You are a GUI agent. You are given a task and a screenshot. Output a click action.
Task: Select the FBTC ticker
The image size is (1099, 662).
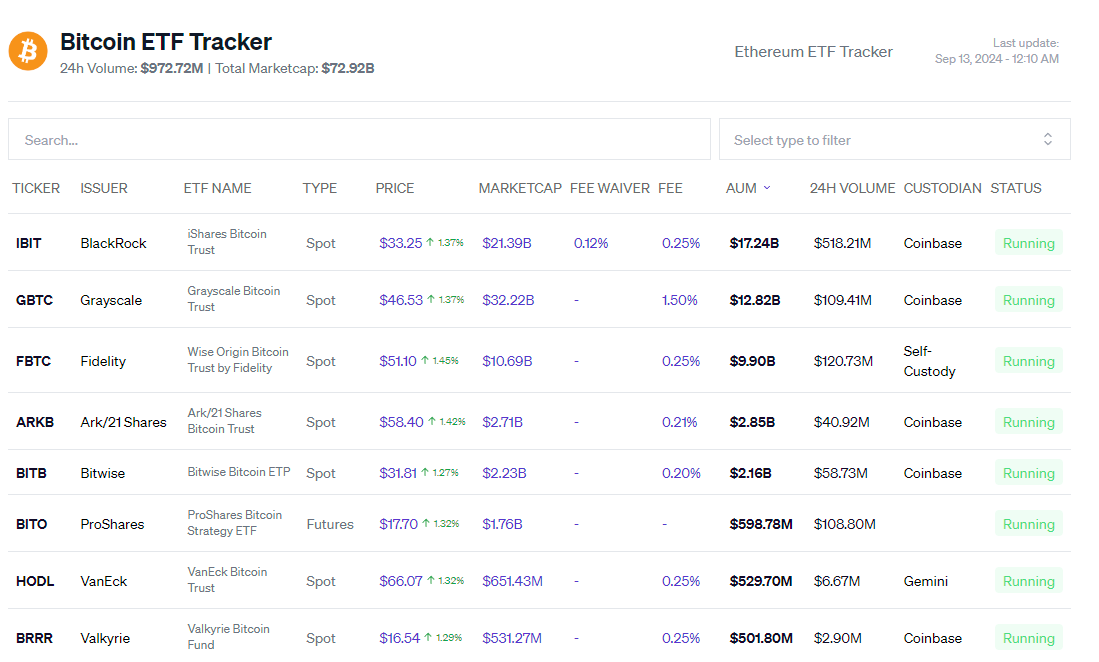coord(34,361)
